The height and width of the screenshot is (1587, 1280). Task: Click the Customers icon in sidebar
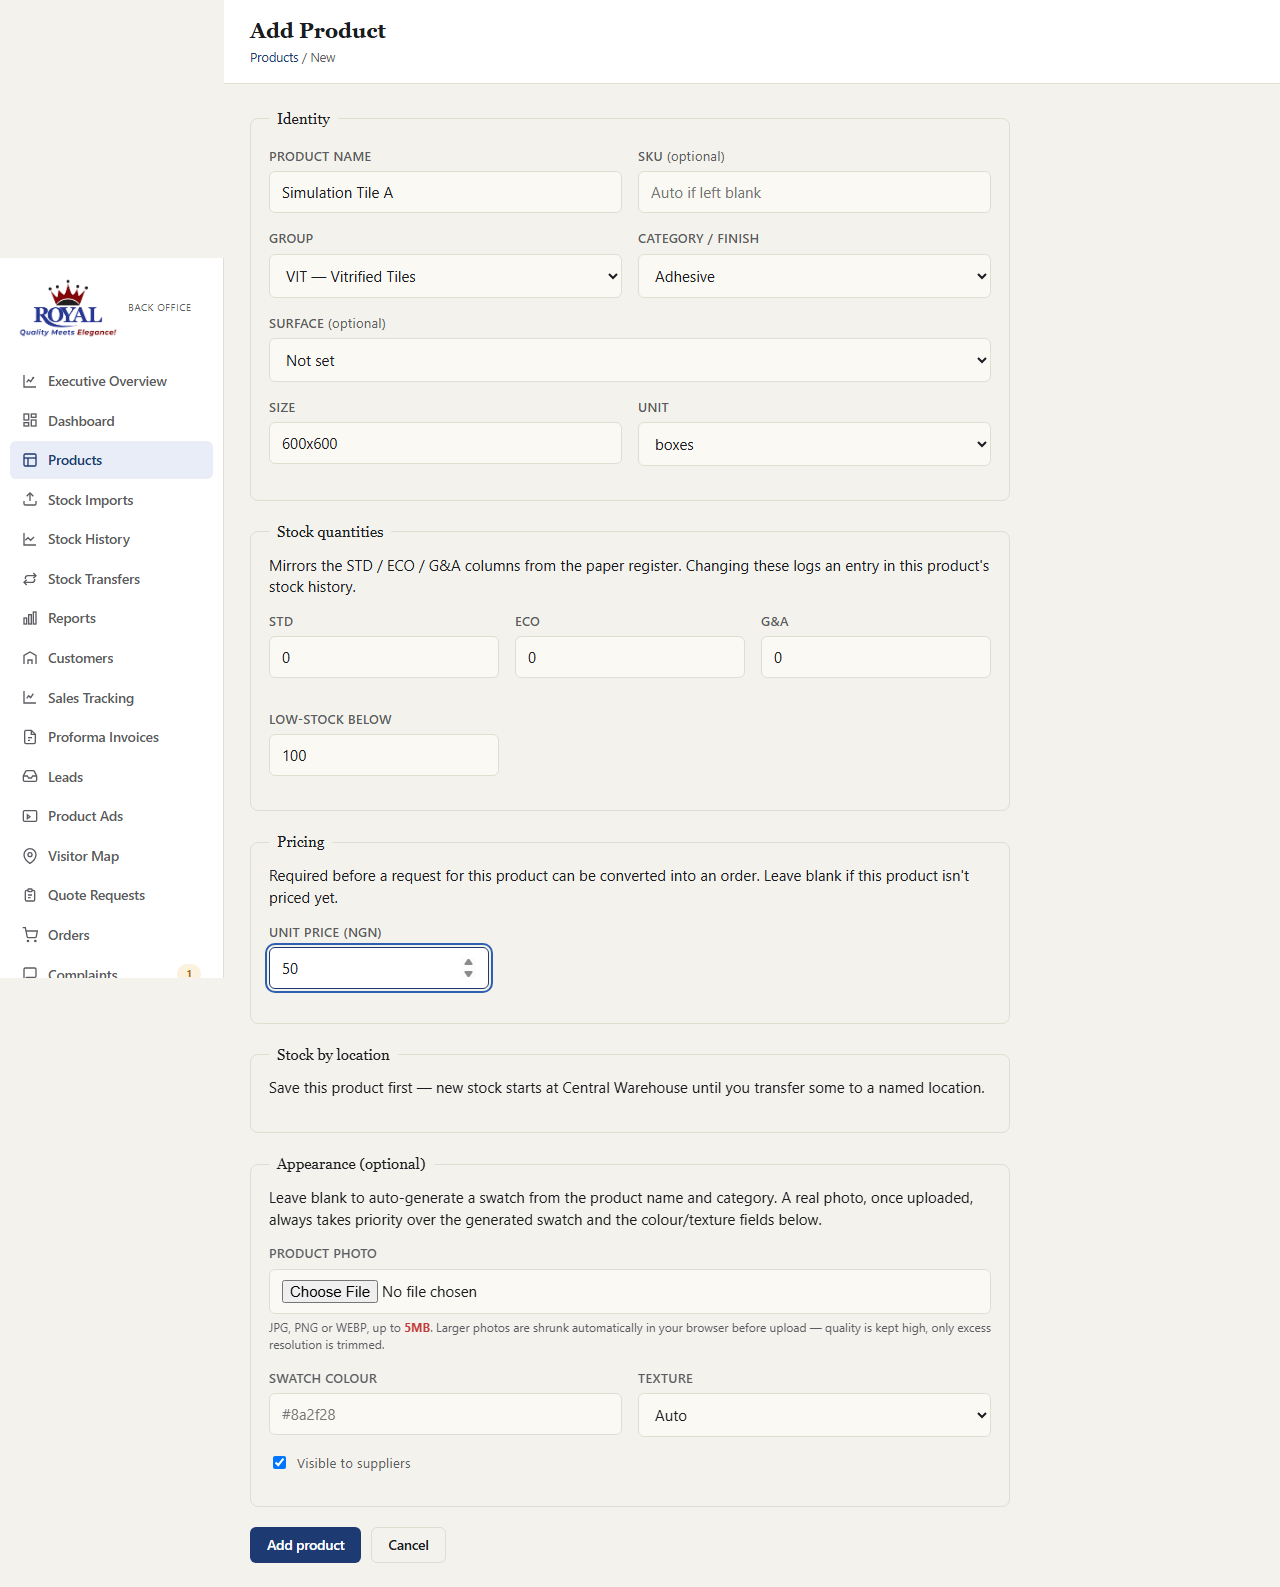coord(30,658)
